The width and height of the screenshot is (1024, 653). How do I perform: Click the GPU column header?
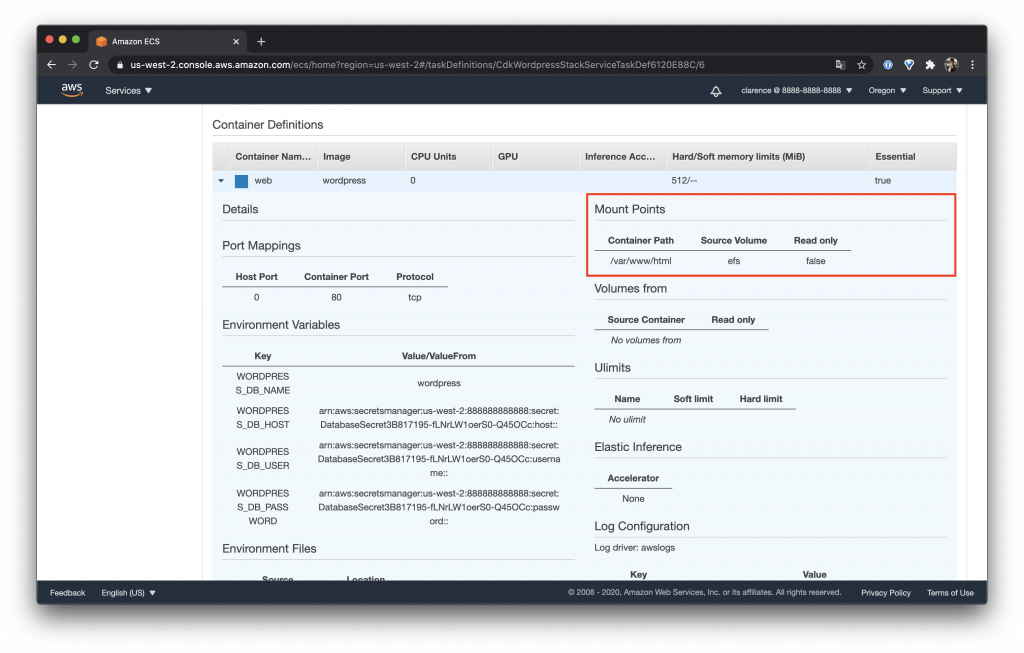pyautogui.click(x=535, y=157)
